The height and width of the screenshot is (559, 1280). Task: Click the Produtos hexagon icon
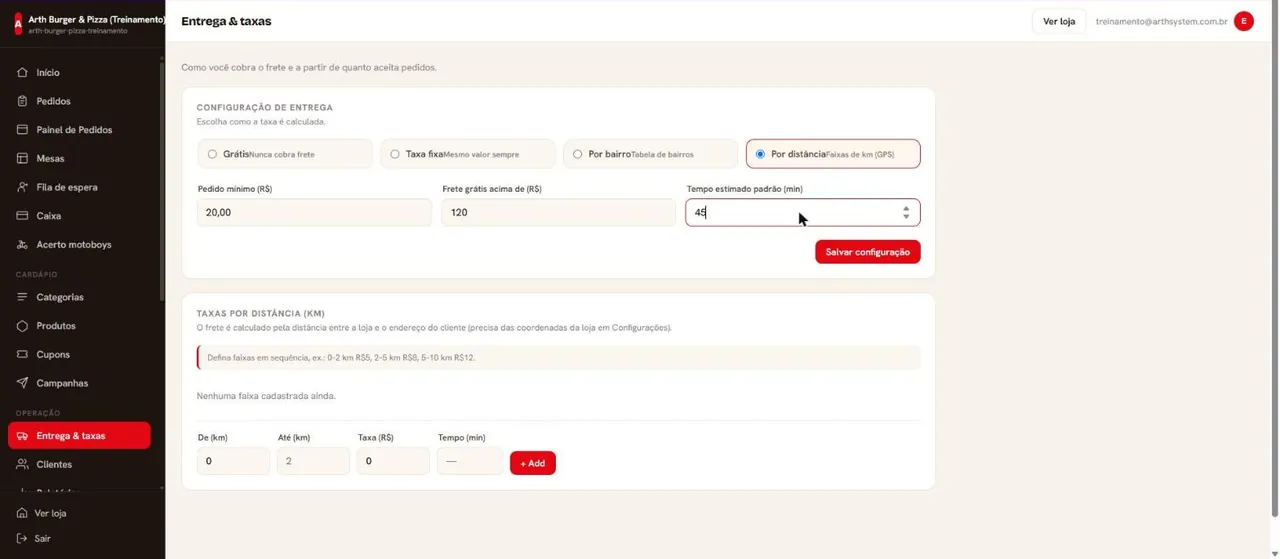(x=22, y=326)
